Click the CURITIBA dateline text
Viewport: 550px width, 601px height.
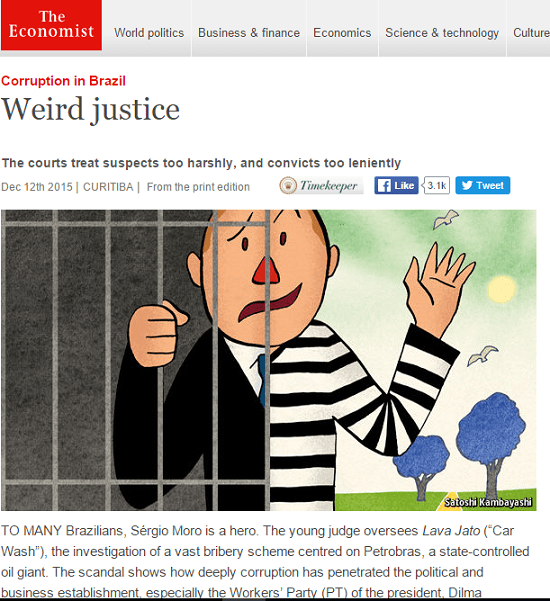coord(108,187)
